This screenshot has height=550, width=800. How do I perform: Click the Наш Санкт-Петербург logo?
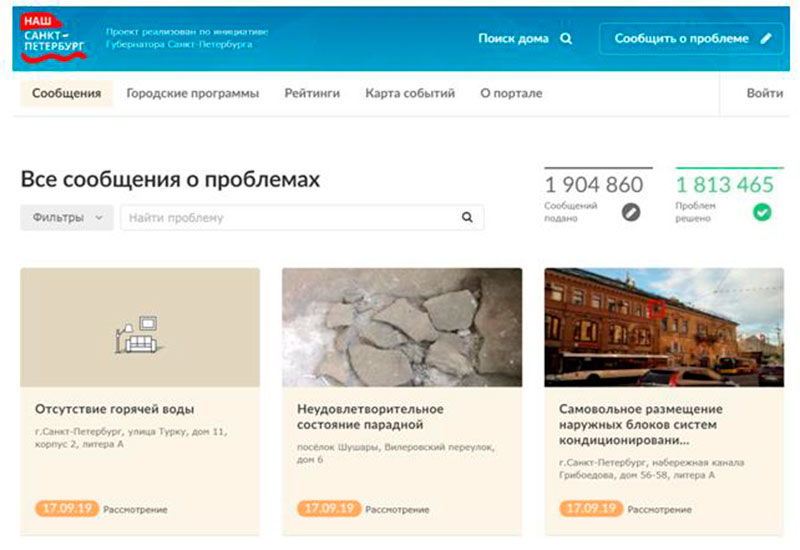[x=54, y=37]
